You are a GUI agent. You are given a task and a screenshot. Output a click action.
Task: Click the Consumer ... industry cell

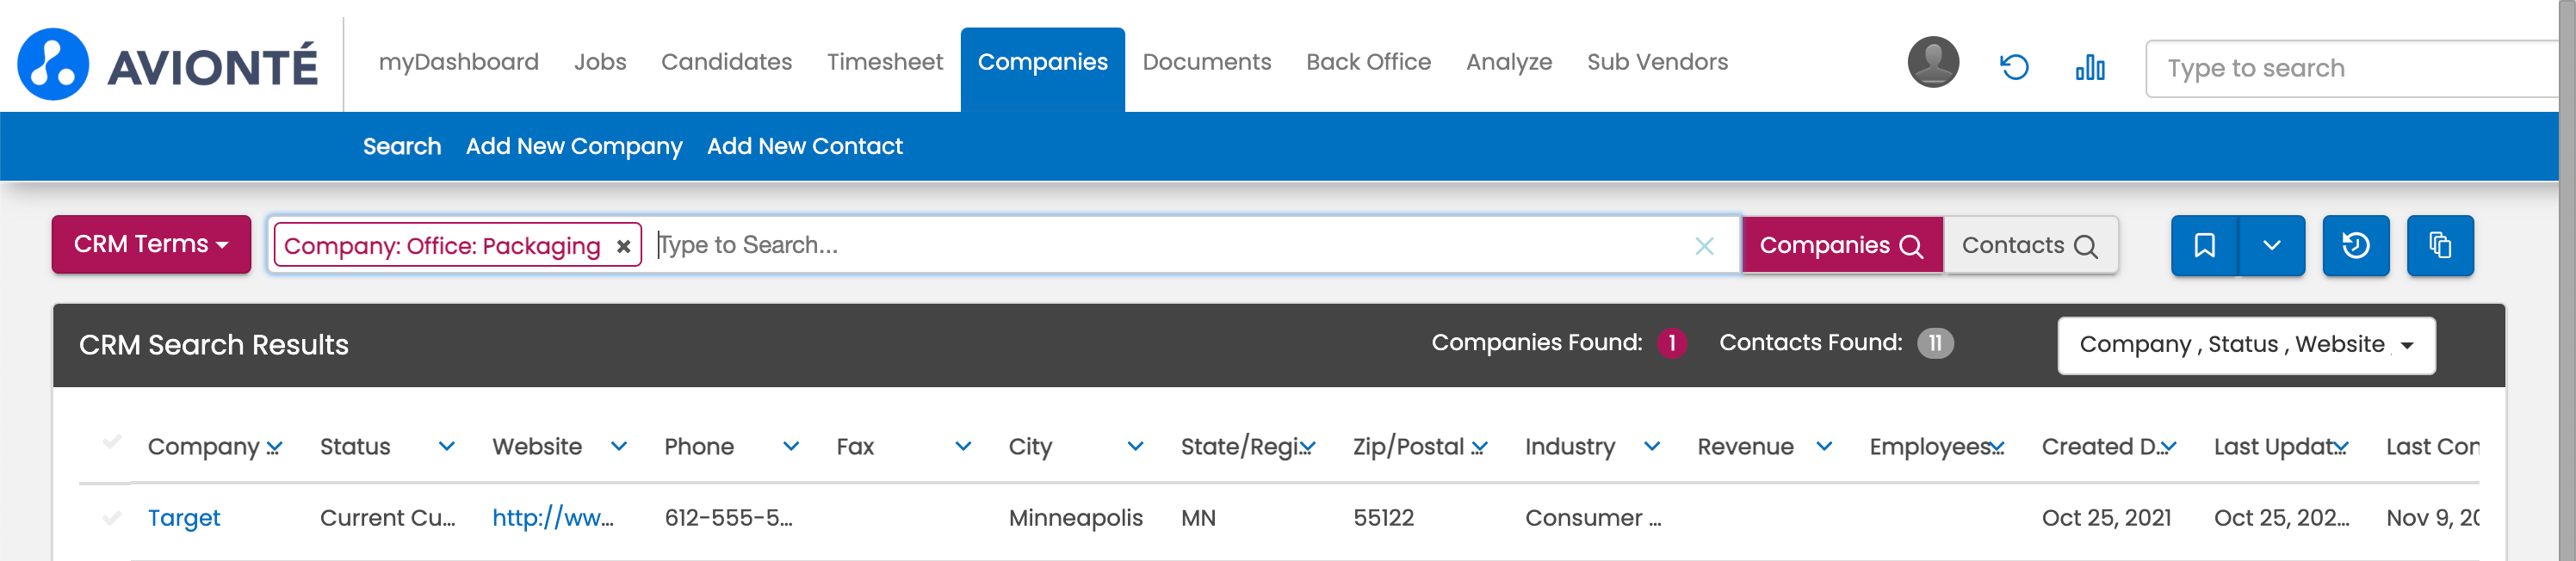[x=1592, y=518]
